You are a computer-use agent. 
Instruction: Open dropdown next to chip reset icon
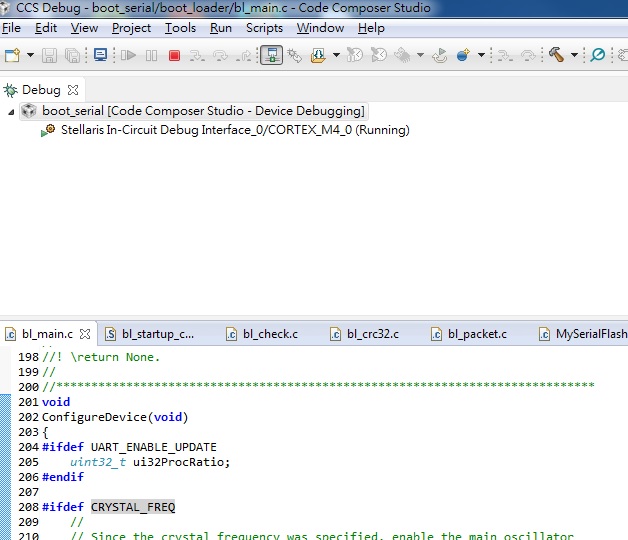pos(420,55)
